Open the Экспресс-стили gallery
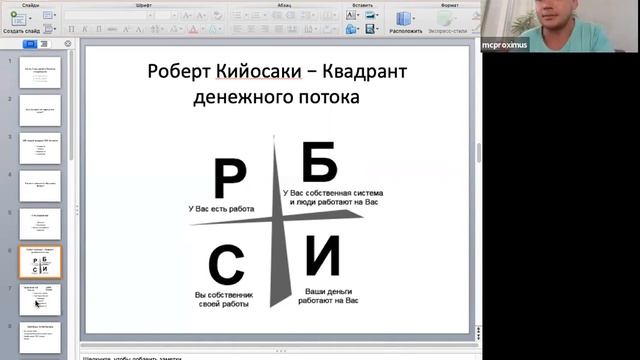This screenshot has width=640, height=360. point(447,22)
